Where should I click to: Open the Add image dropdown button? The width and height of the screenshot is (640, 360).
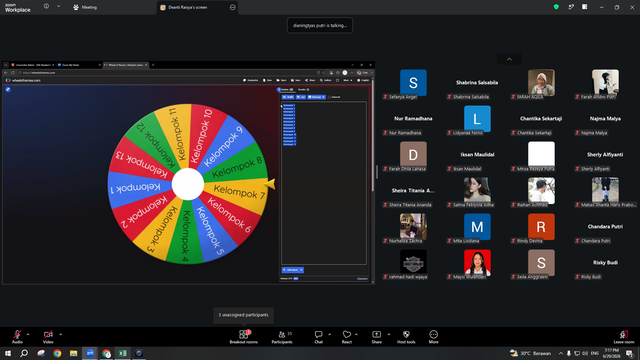tap(317, 97)
